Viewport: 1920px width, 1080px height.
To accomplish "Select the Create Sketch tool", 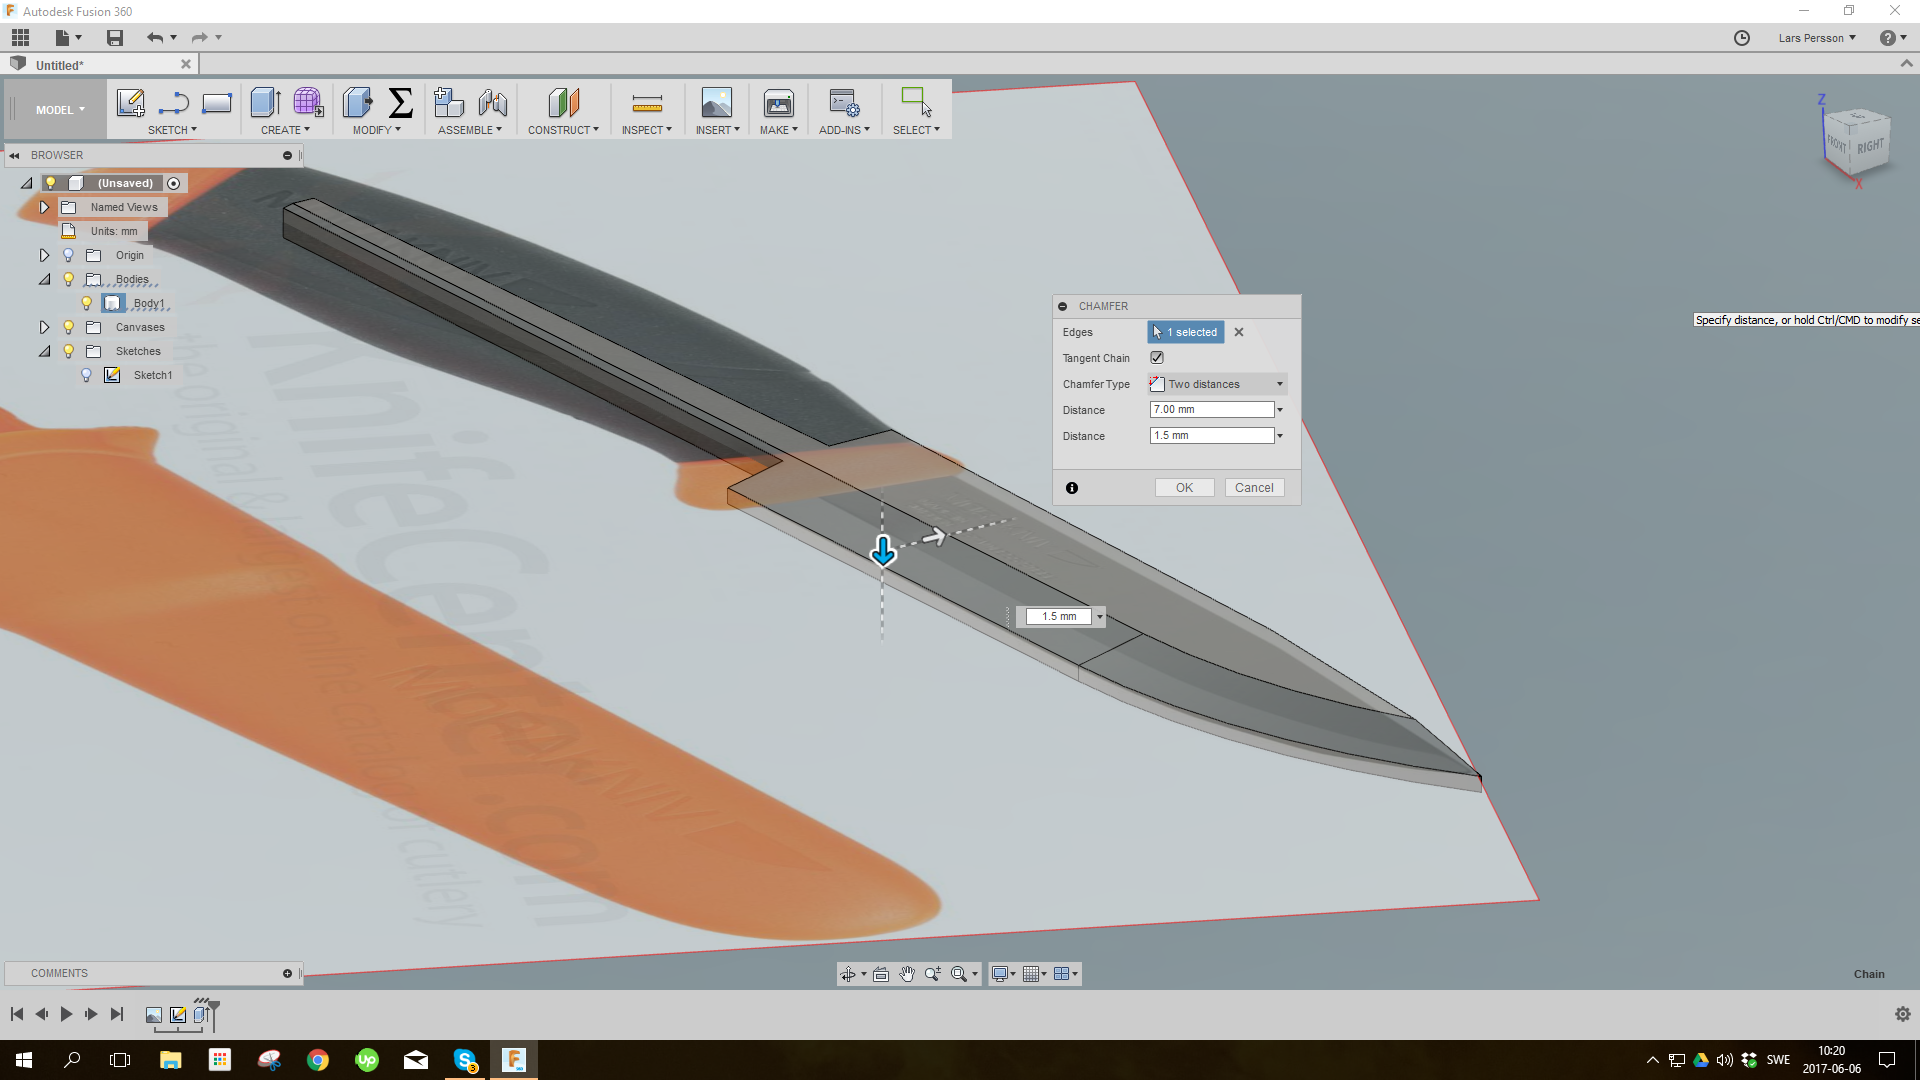I will point(129,102).
